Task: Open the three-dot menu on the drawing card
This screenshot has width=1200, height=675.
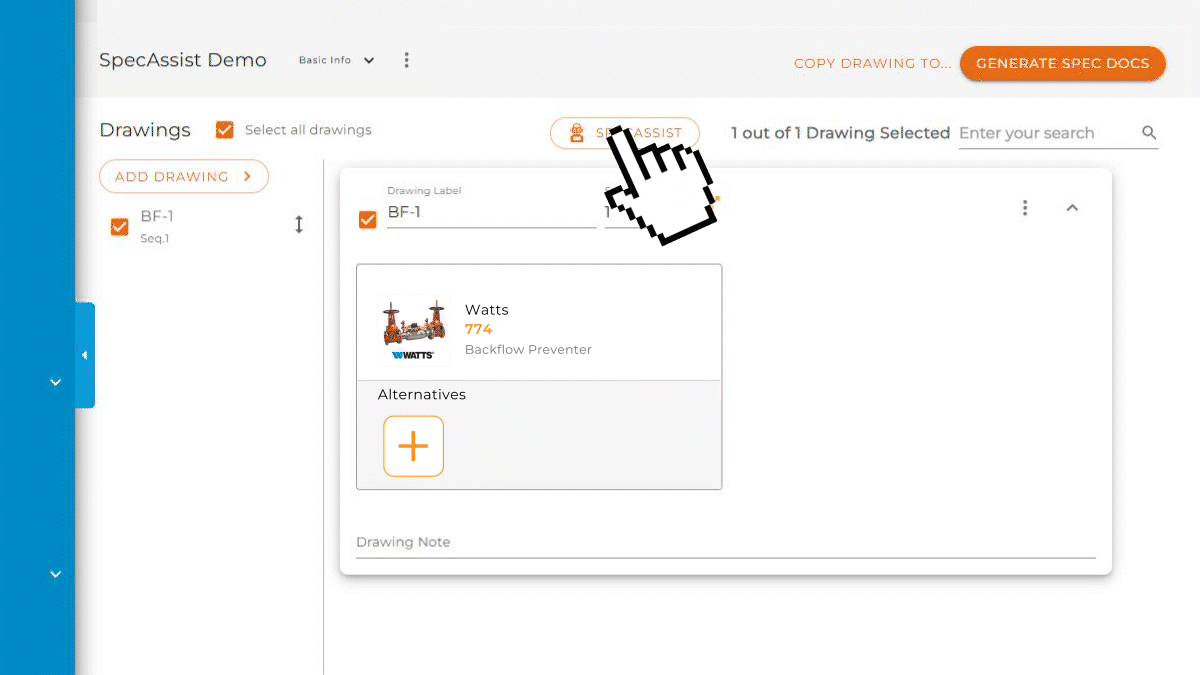Action: pos(1025,207)
